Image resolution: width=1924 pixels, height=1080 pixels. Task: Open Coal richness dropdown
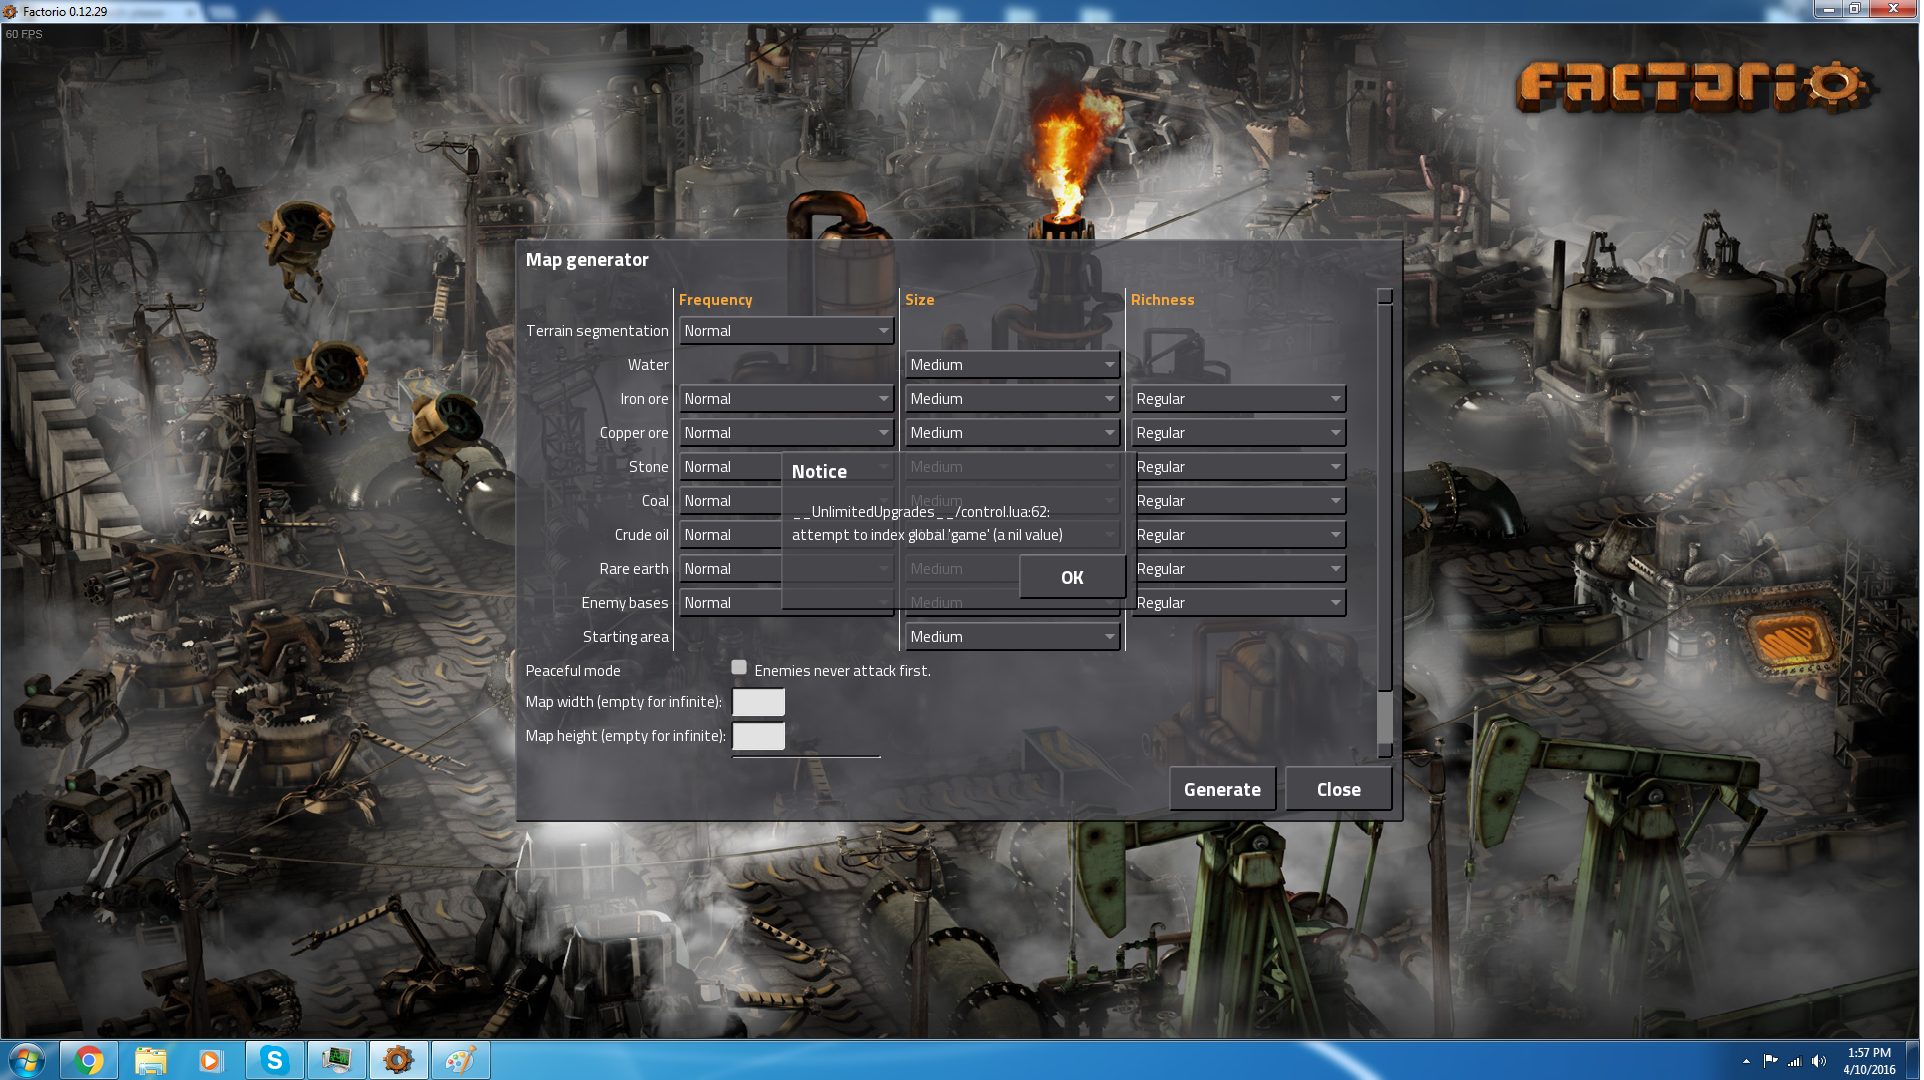coord(1241,501)
